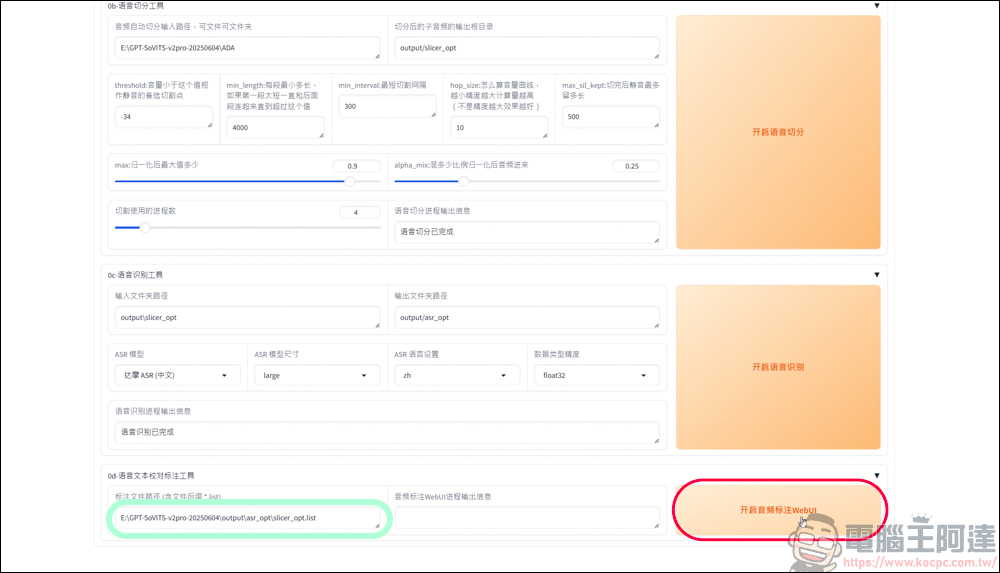Open the 数据类型精度 dropdown showing float32
The width and height of the screenshot is (1000, 573).
click(596, 375)
